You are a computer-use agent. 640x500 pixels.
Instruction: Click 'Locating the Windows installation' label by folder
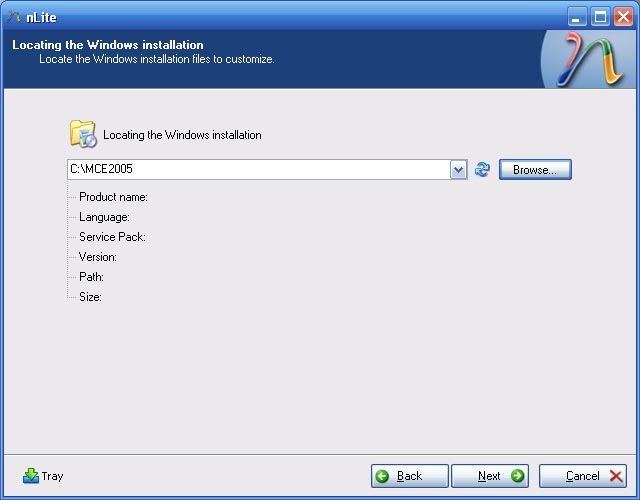[182, 135]
